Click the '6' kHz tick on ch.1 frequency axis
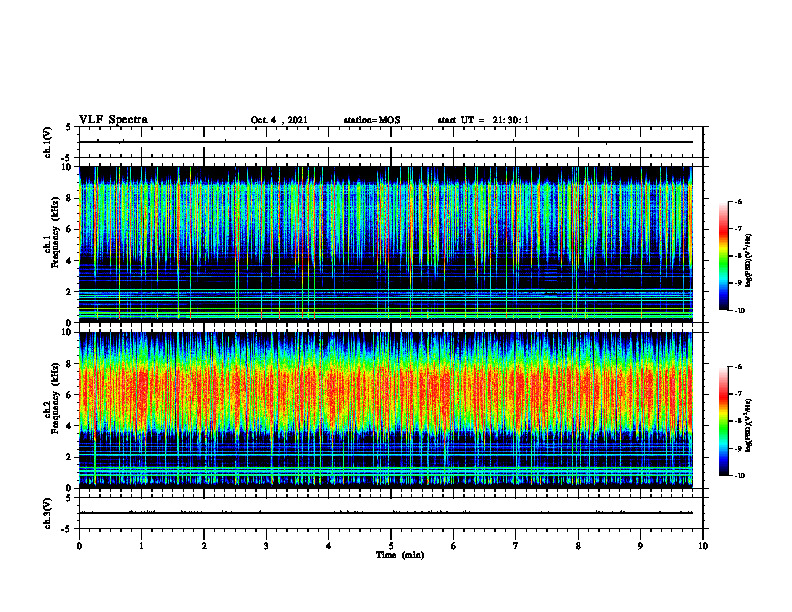 coord(70,229)
